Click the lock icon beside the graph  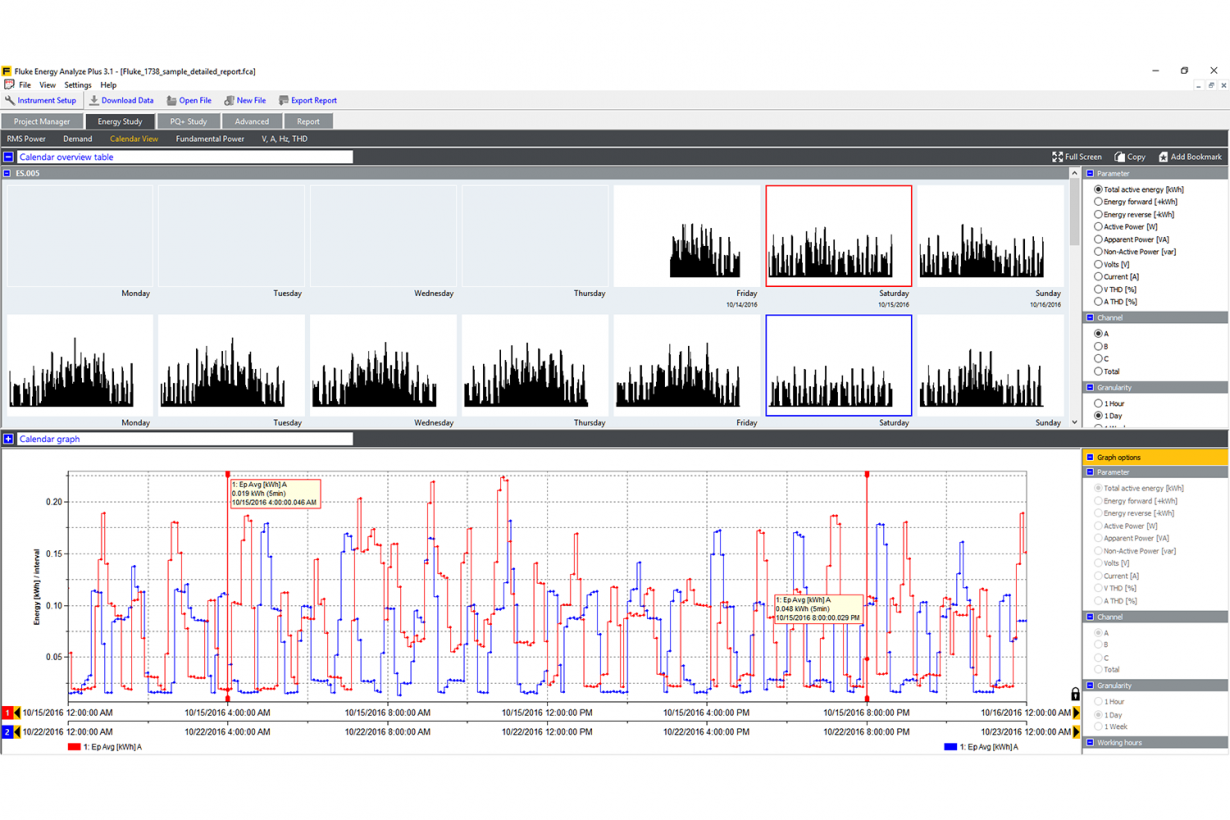(x=1075, y=693)
